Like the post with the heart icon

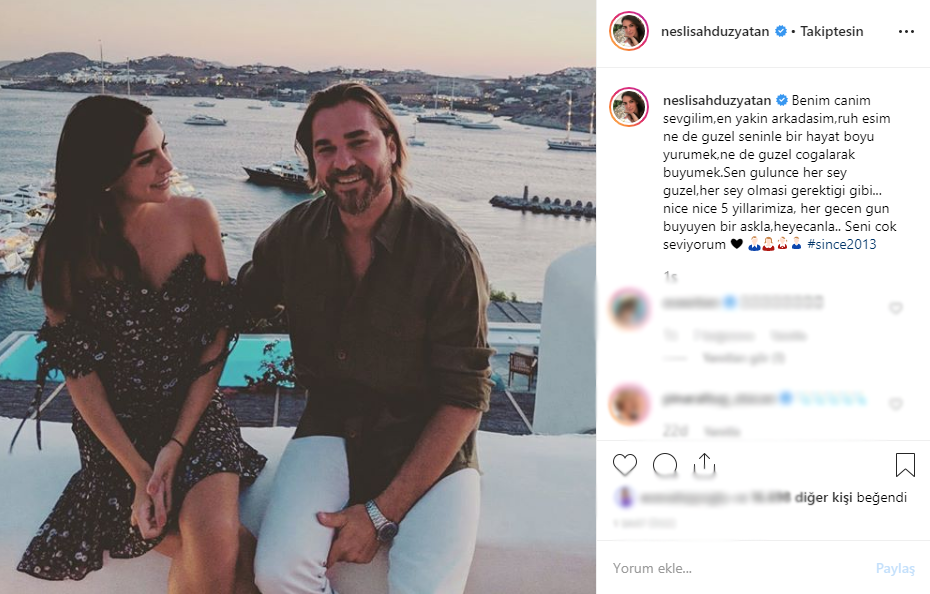625,465
